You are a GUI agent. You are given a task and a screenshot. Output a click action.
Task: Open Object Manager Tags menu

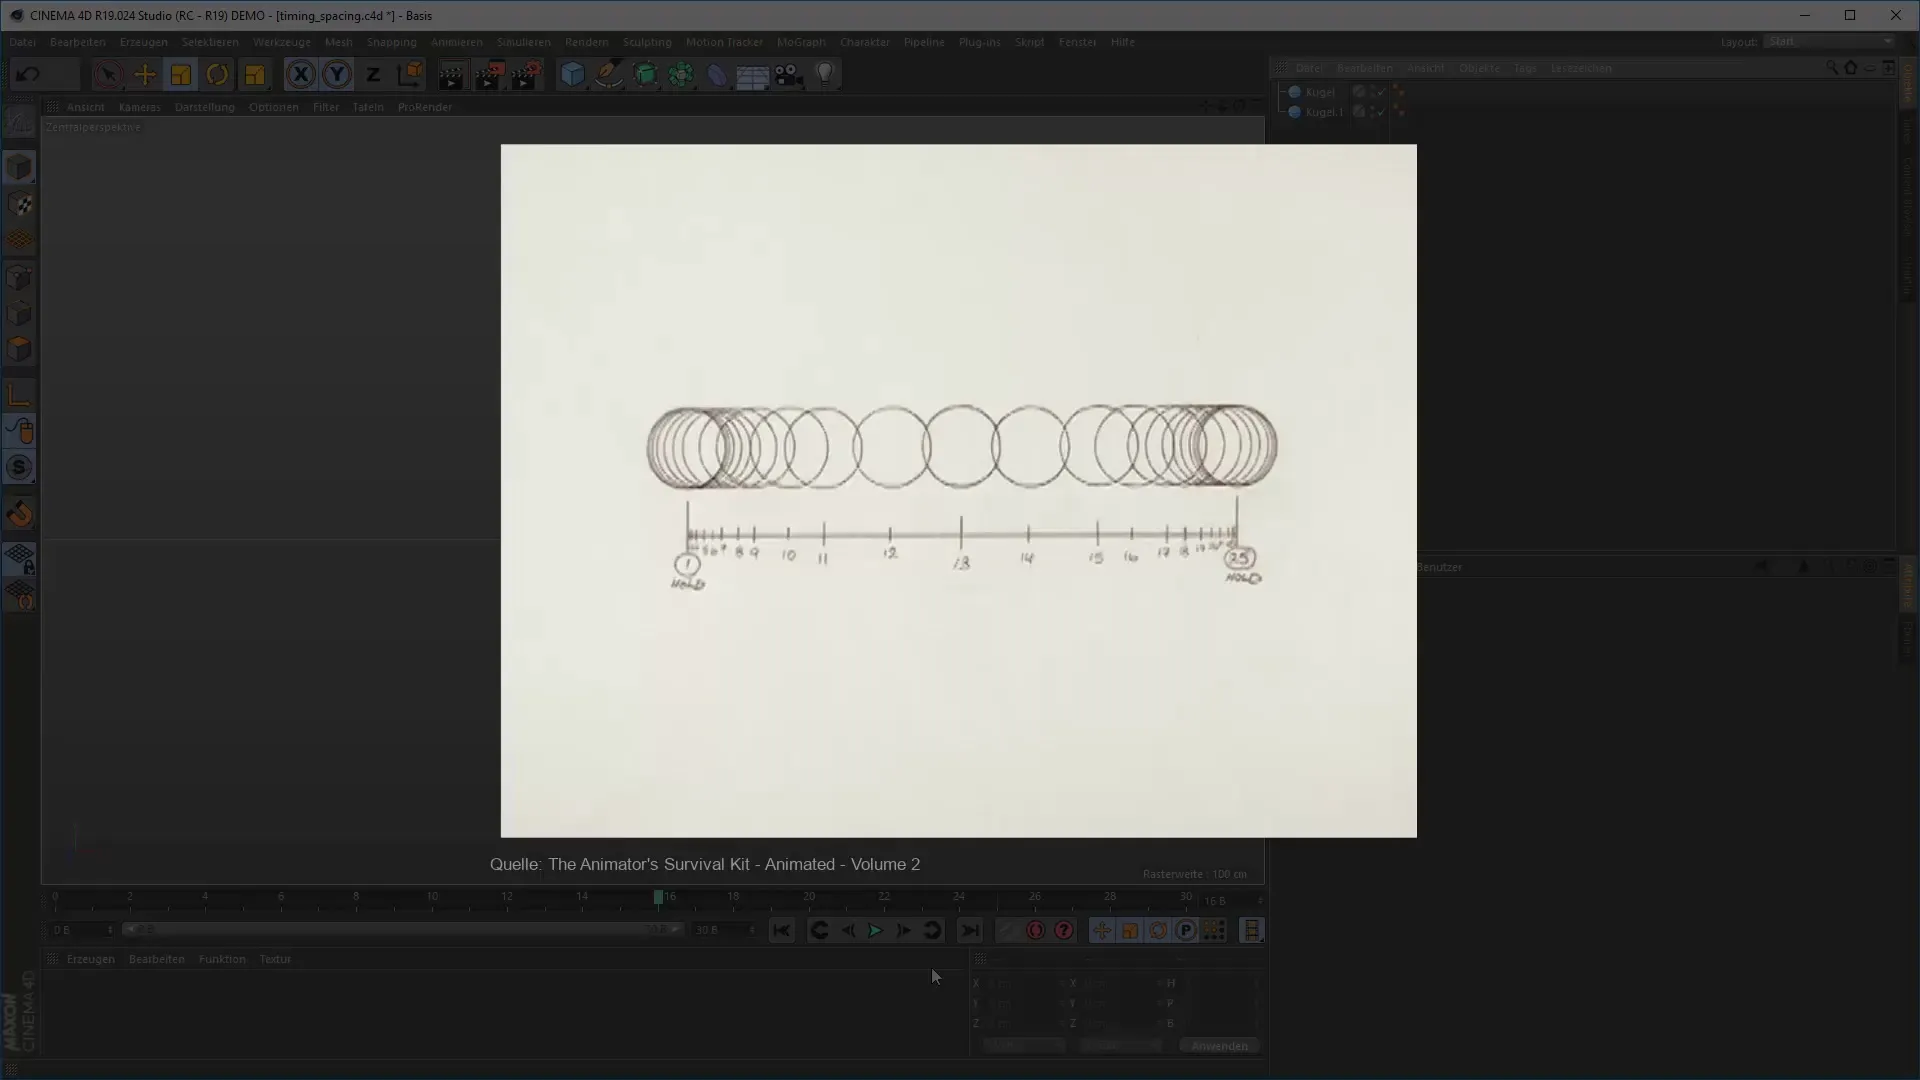coord(1525,68)
